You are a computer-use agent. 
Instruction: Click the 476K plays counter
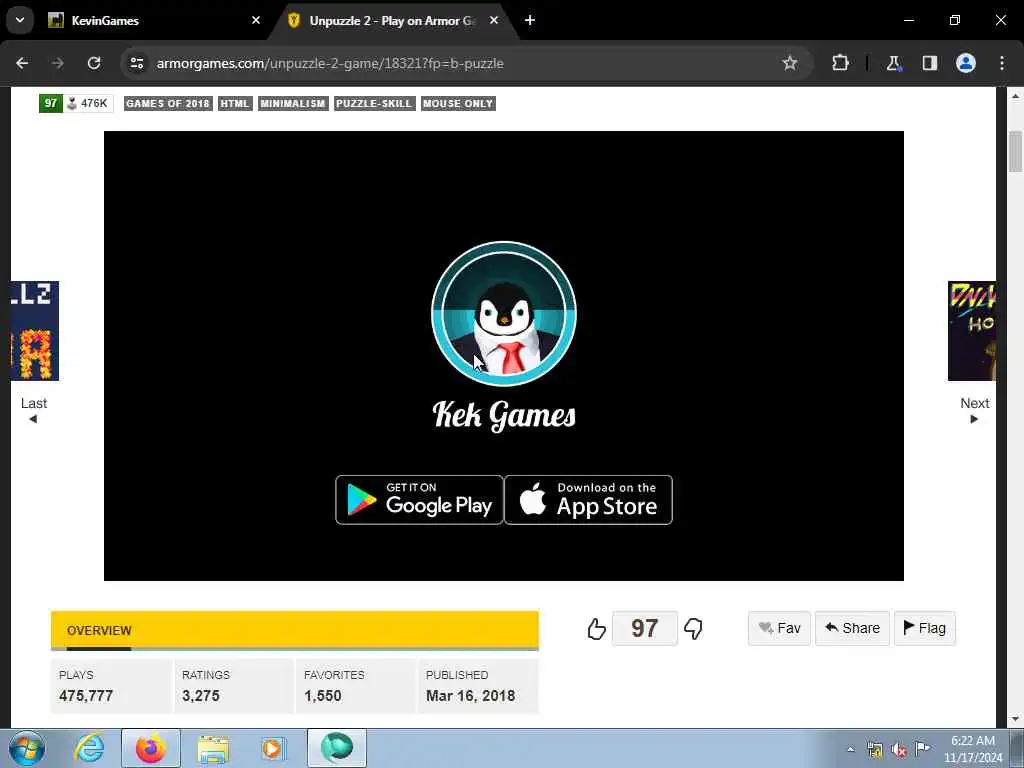coord(88,103)
